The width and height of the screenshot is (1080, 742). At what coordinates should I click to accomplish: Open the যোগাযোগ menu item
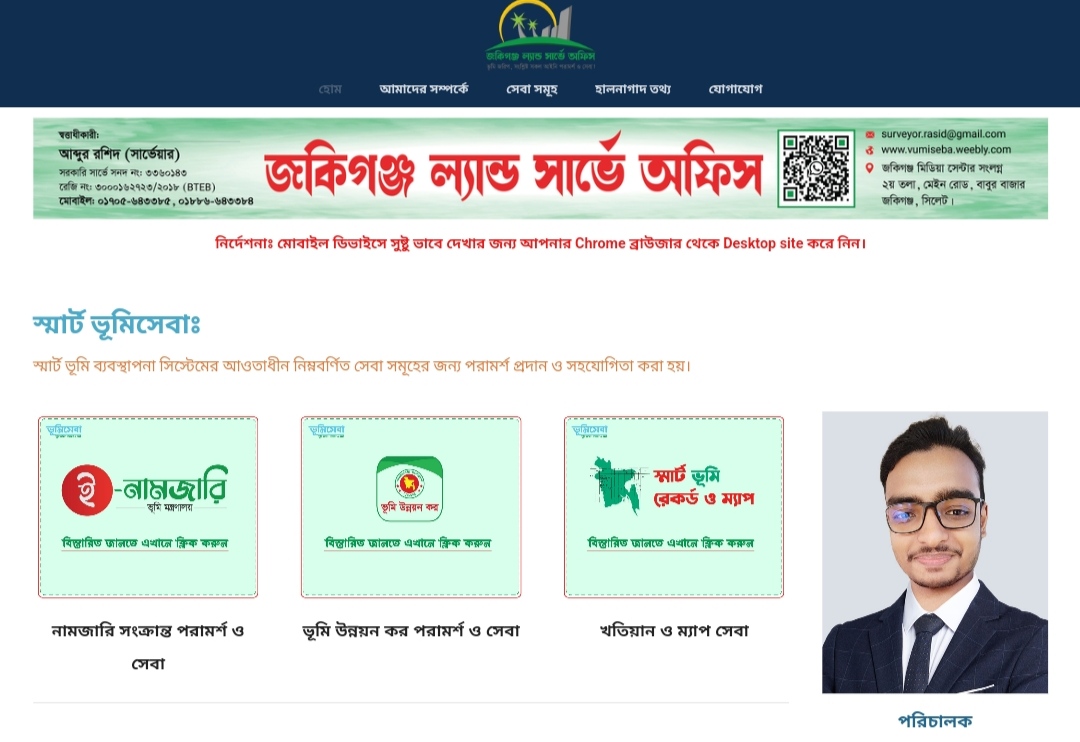pyautogui.click(x=736, y=89)
